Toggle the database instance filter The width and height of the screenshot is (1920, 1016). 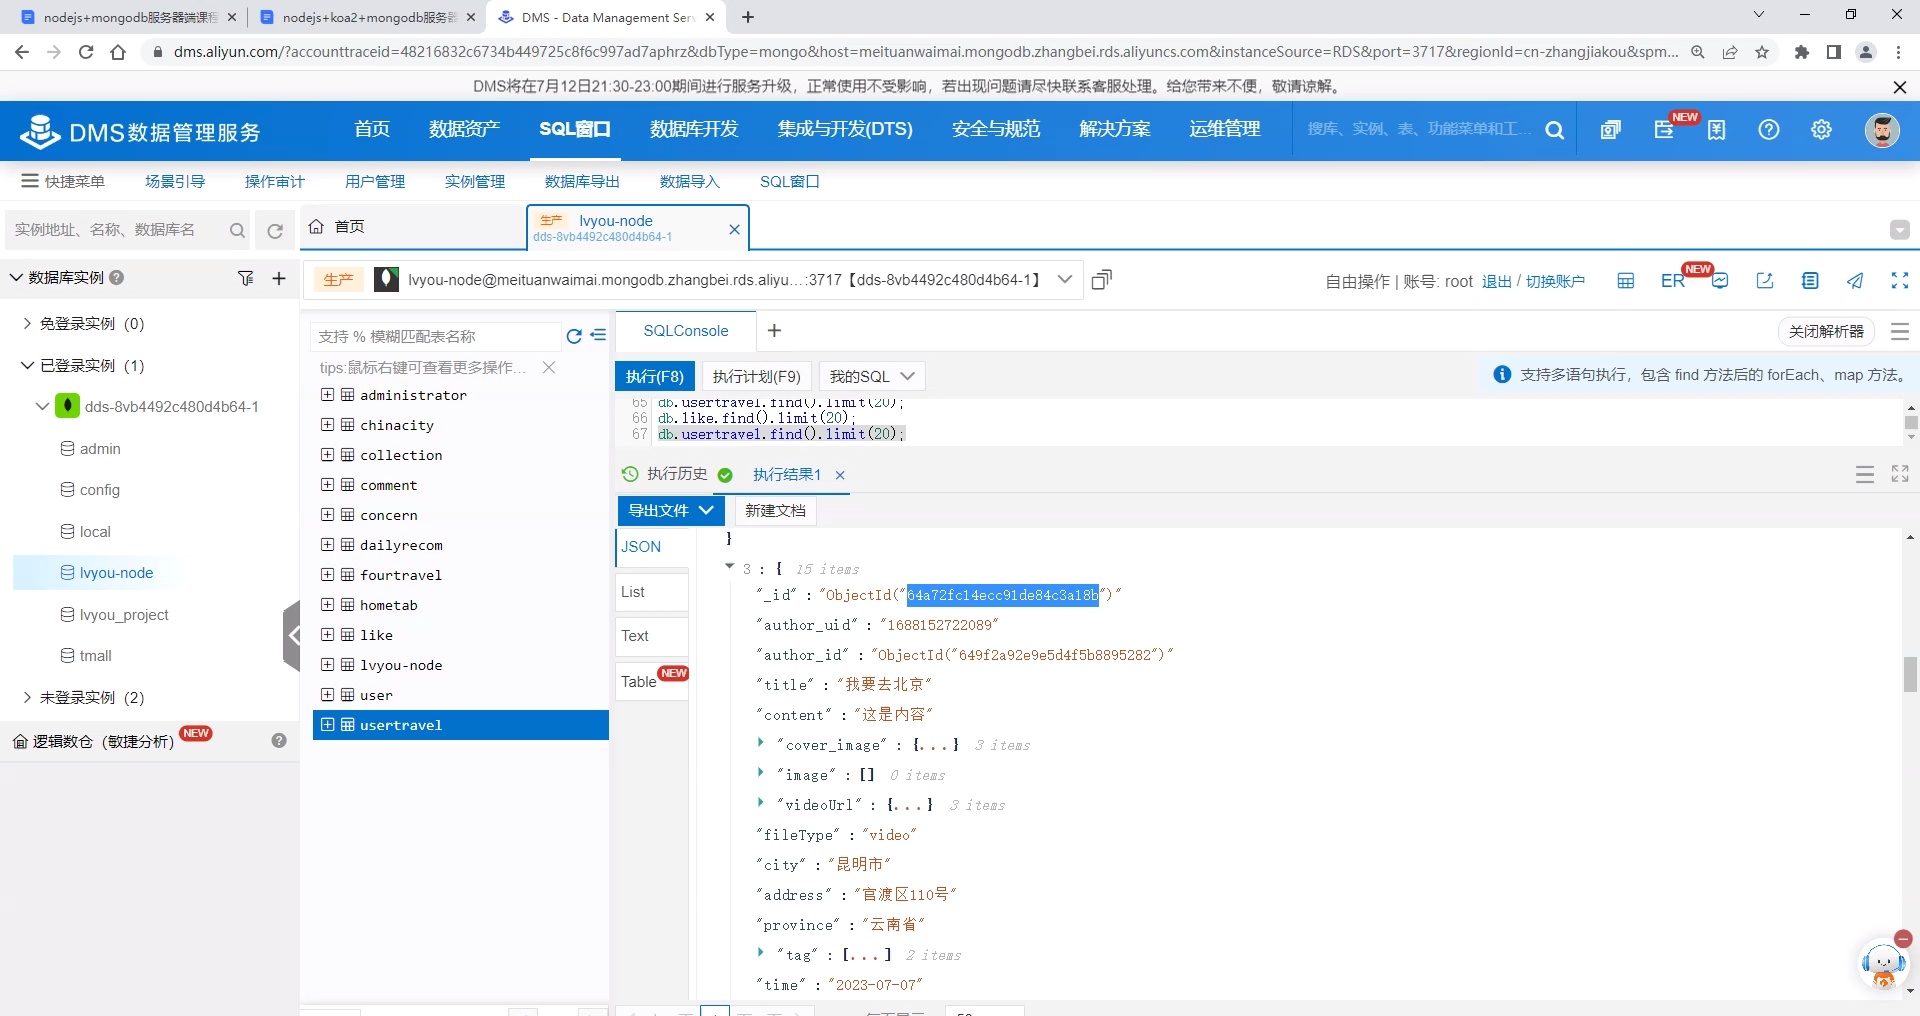[246, 279]
